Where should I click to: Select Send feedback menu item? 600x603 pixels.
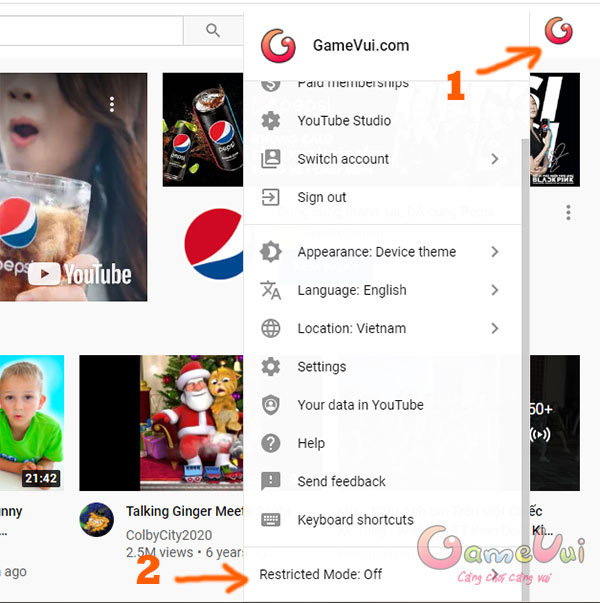(x=383, y=481)
